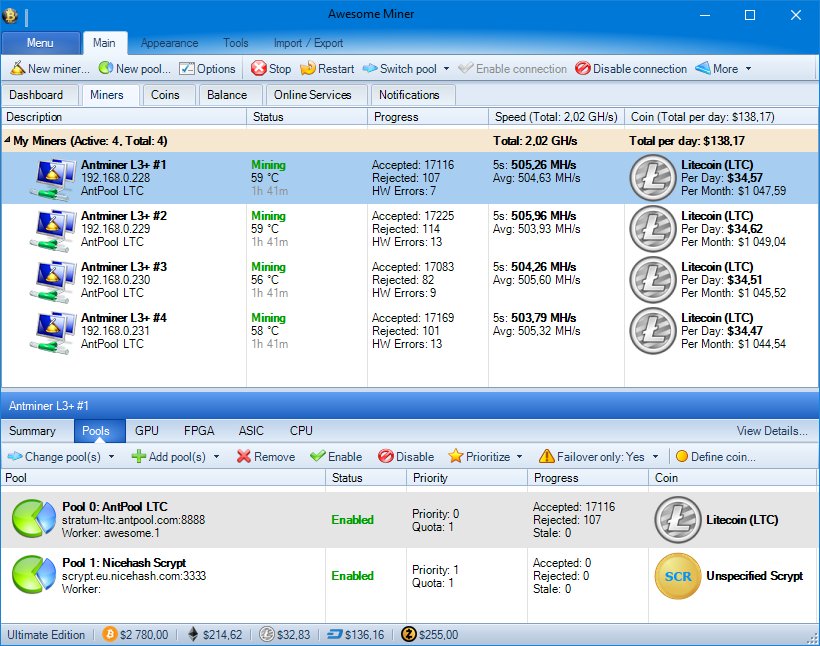Image resolution: width=820 pixels, height=646 pixels.
Task: Click the Pool 0 AntPool LTC pie icon
Action: pos(33,519)
